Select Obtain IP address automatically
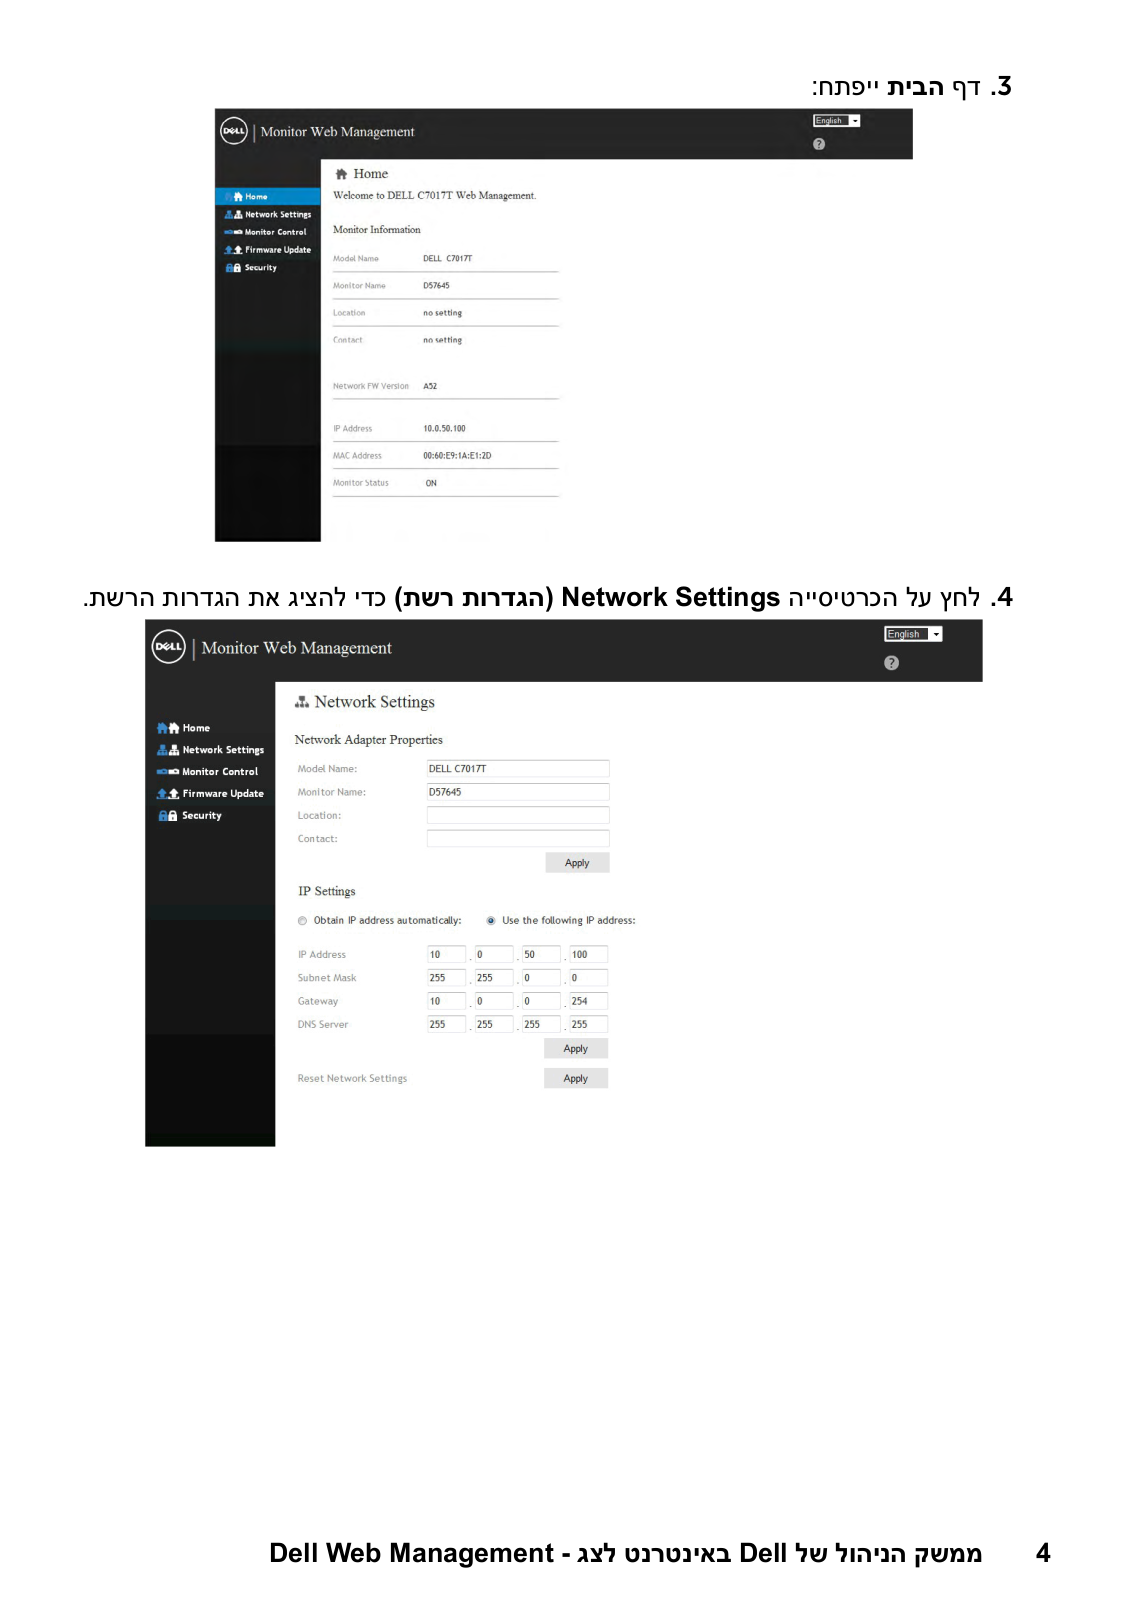The height and width of the screenshot is (1601, 1128). pyautogui.click(x=302, y=921)
